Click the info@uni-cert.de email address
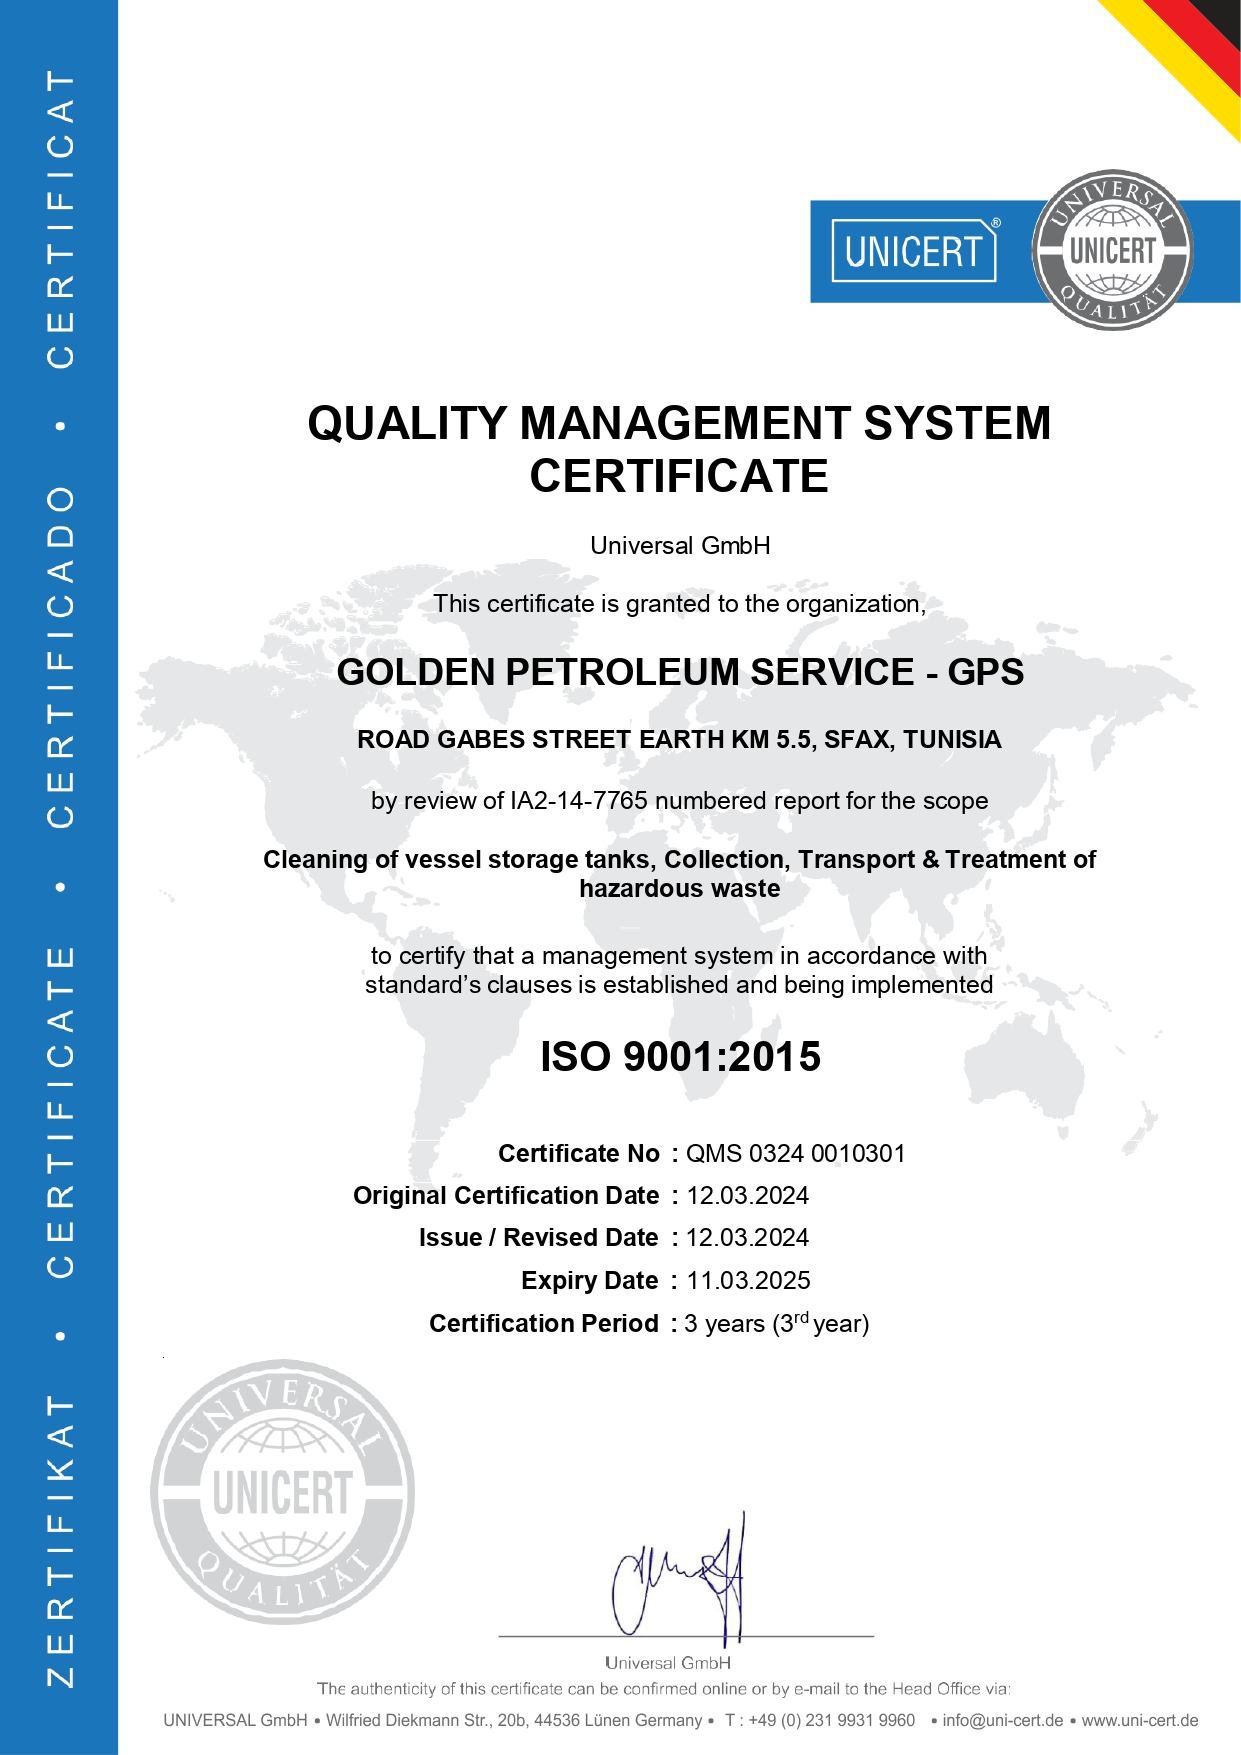Image resolution: width=1241 pixels, height=1755 pixels. (1002, 1720)
